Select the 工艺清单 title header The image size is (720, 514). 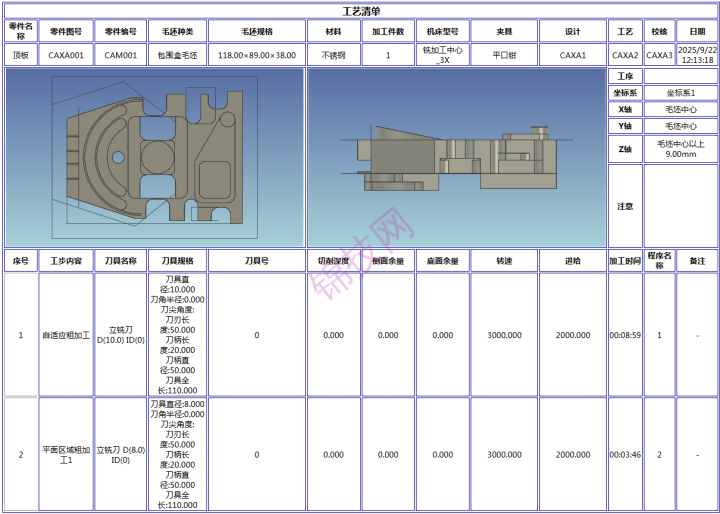[360, 11]
